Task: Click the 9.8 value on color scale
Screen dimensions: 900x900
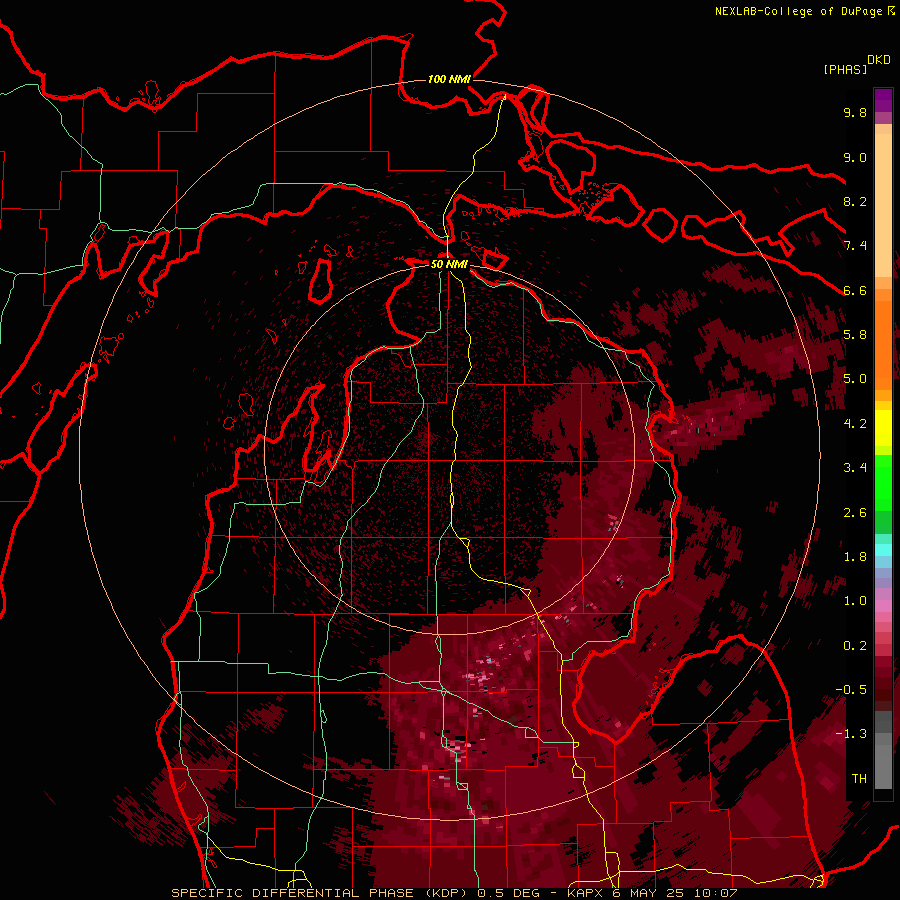Action: point(855,112)
